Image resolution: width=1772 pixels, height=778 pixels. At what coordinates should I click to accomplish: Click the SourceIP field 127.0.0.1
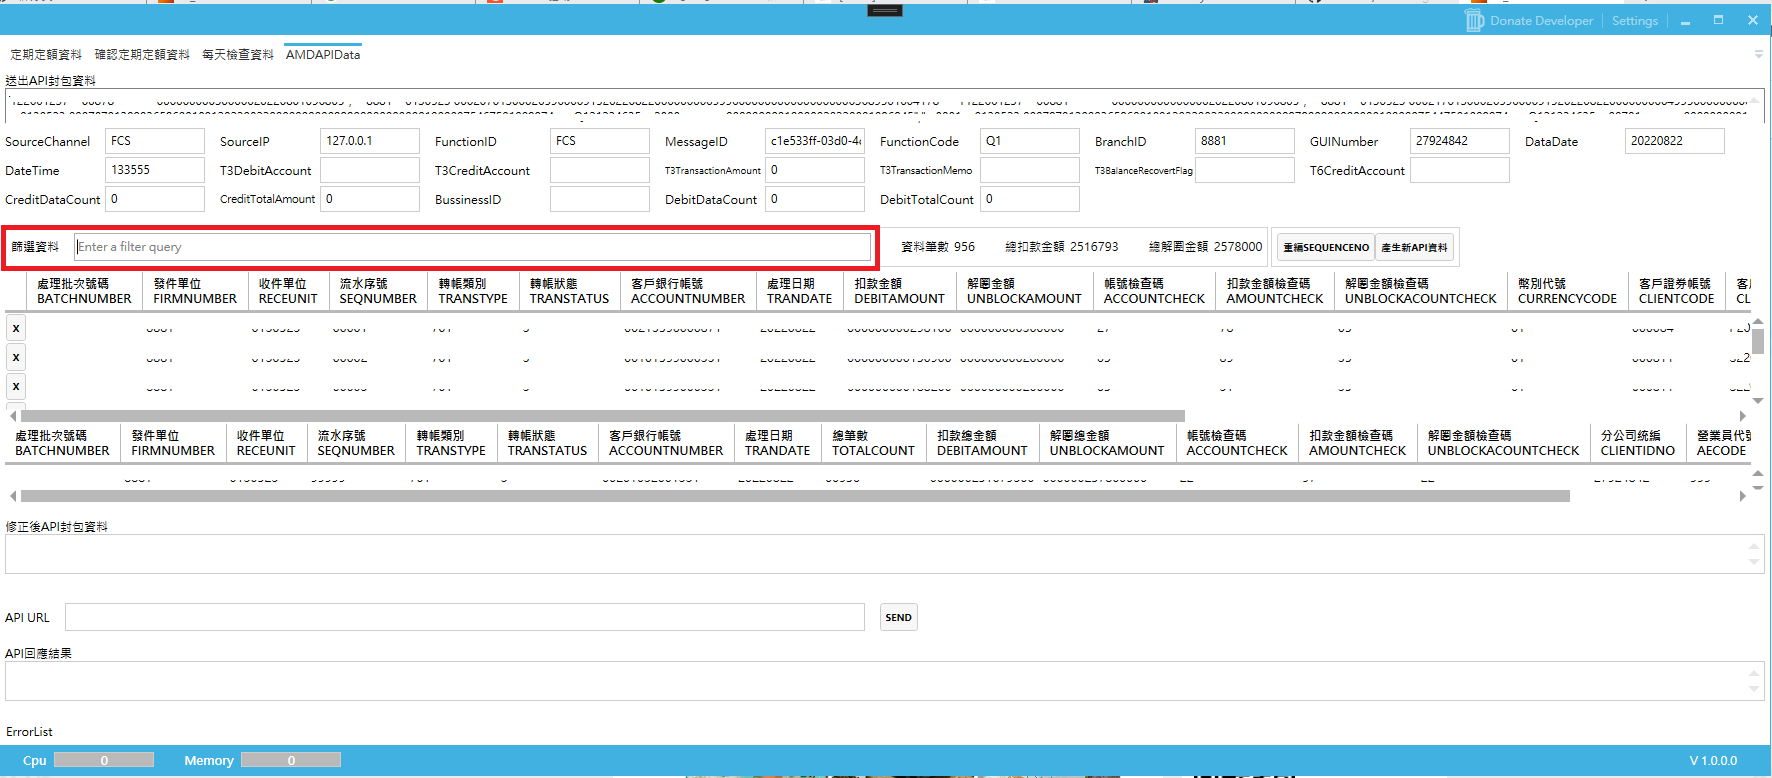tap(370, 141)
